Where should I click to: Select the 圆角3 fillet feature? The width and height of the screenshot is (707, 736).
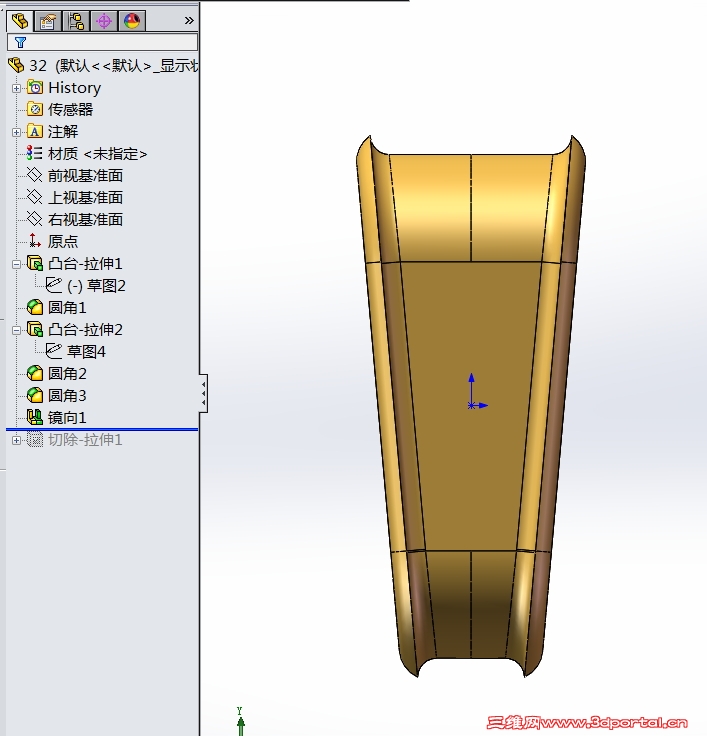[x=67, y=396]
